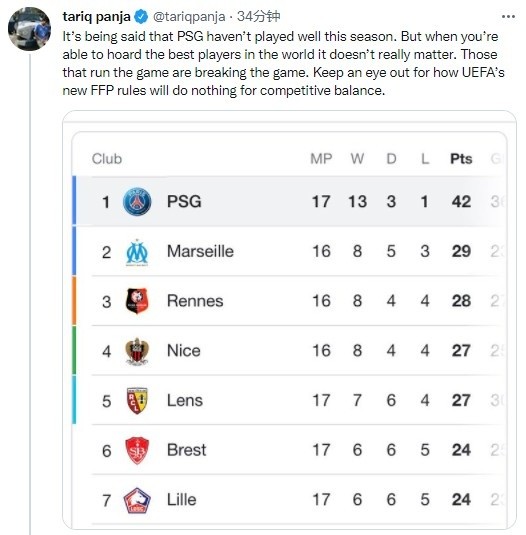526x535 pixels.
Task: Click the Lens club logo
Action: [137, 401]
